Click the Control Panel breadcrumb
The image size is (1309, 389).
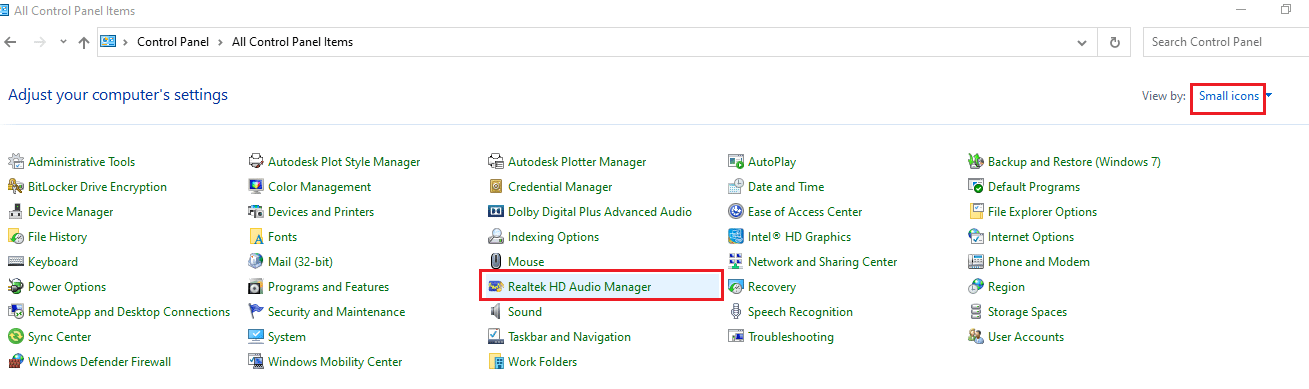point(173,42)
